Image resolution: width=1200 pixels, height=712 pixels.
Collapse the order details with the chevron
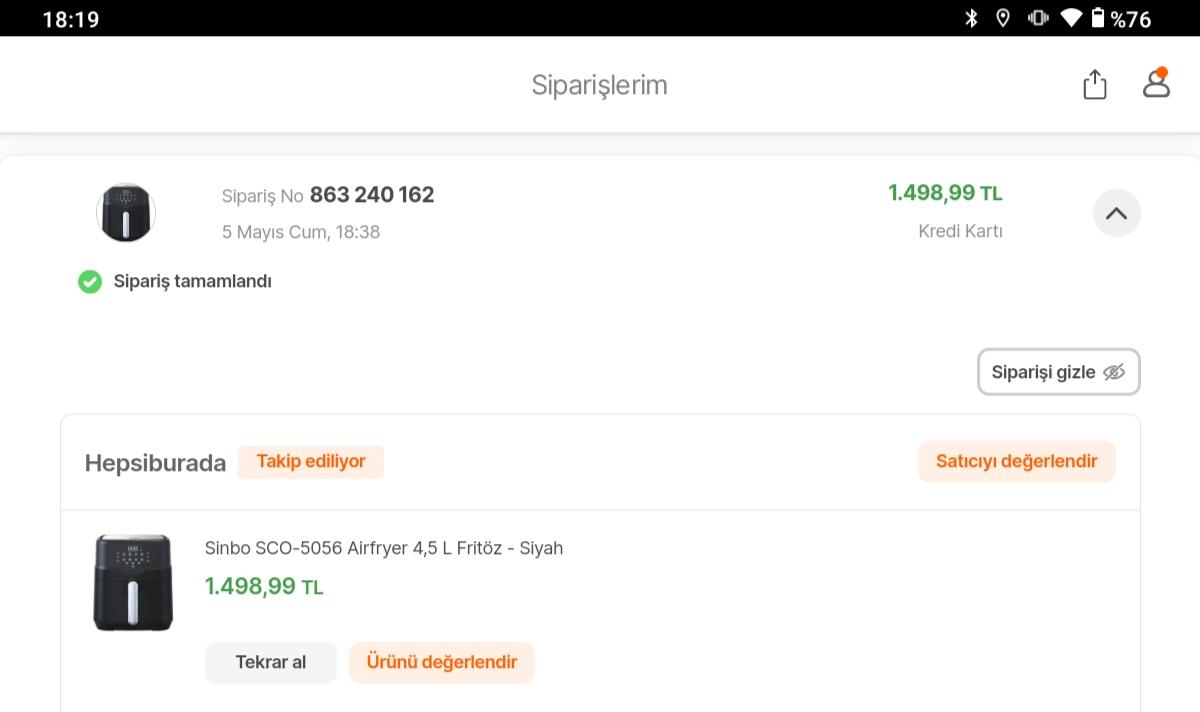(1117, 212)
